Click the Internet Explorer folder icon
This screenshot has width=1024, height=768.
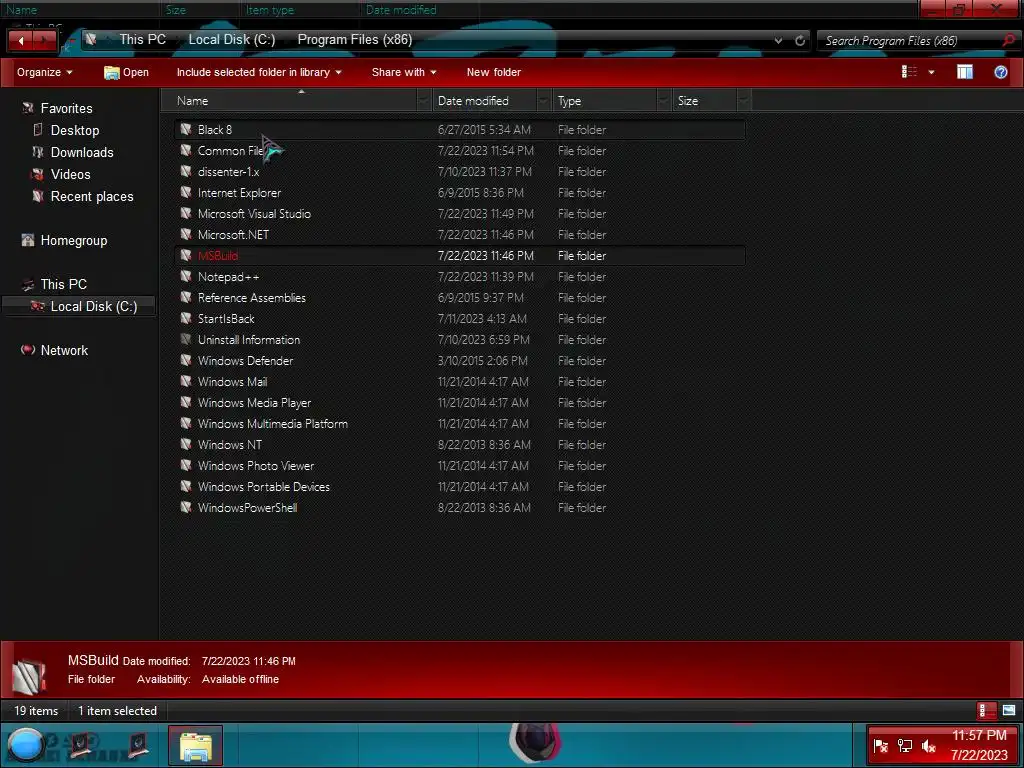[185, 193]
